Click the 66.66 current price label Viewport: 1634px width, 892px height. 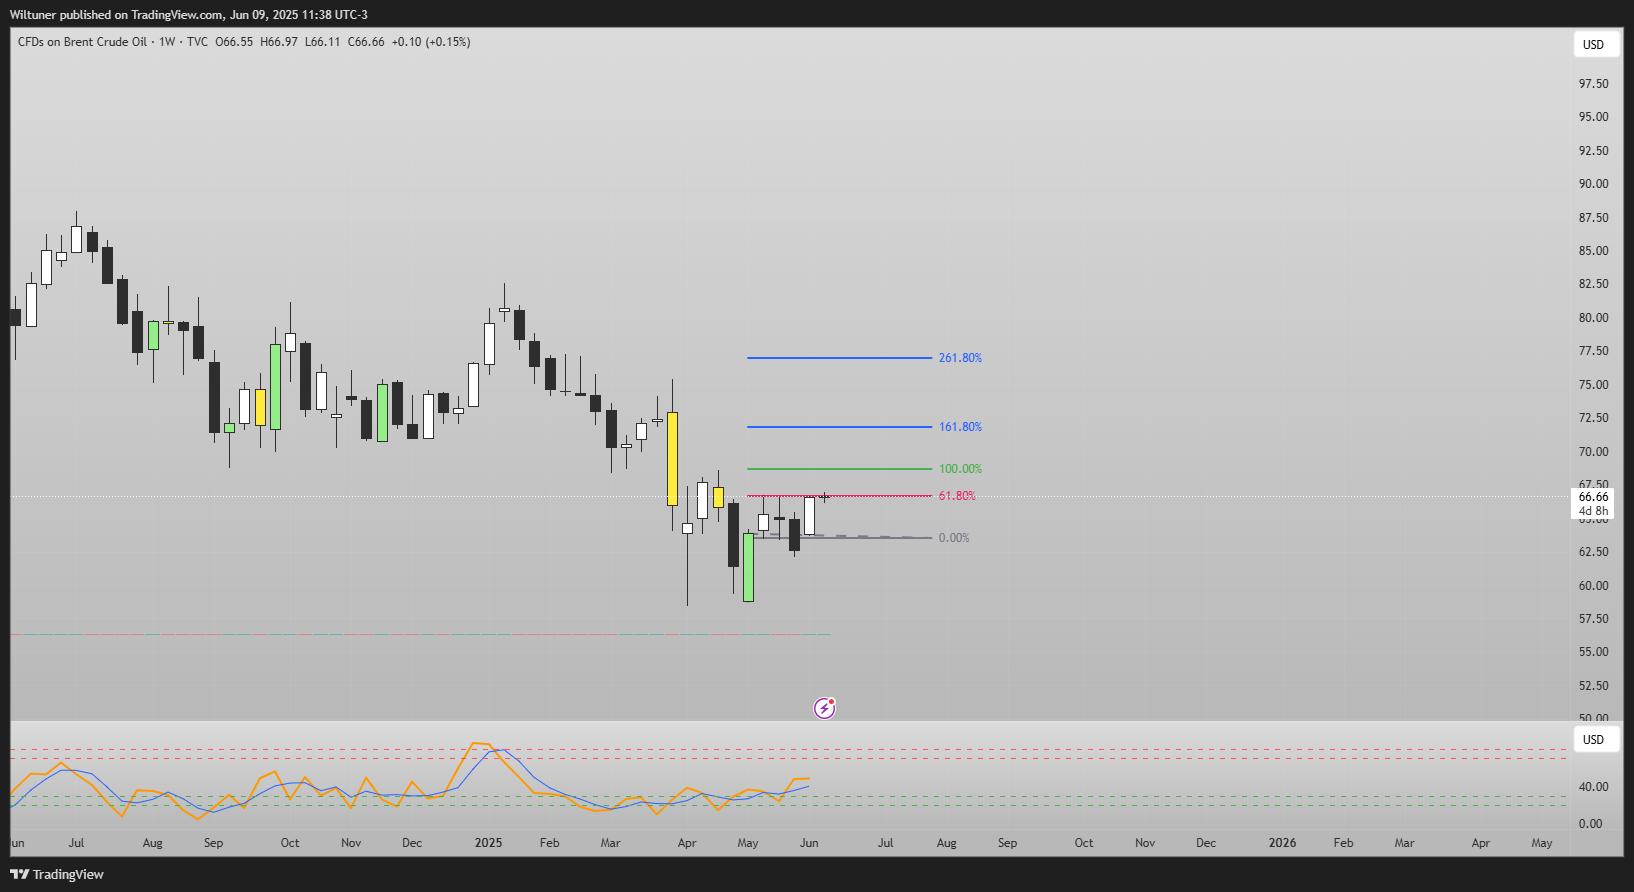(1593, 497)
